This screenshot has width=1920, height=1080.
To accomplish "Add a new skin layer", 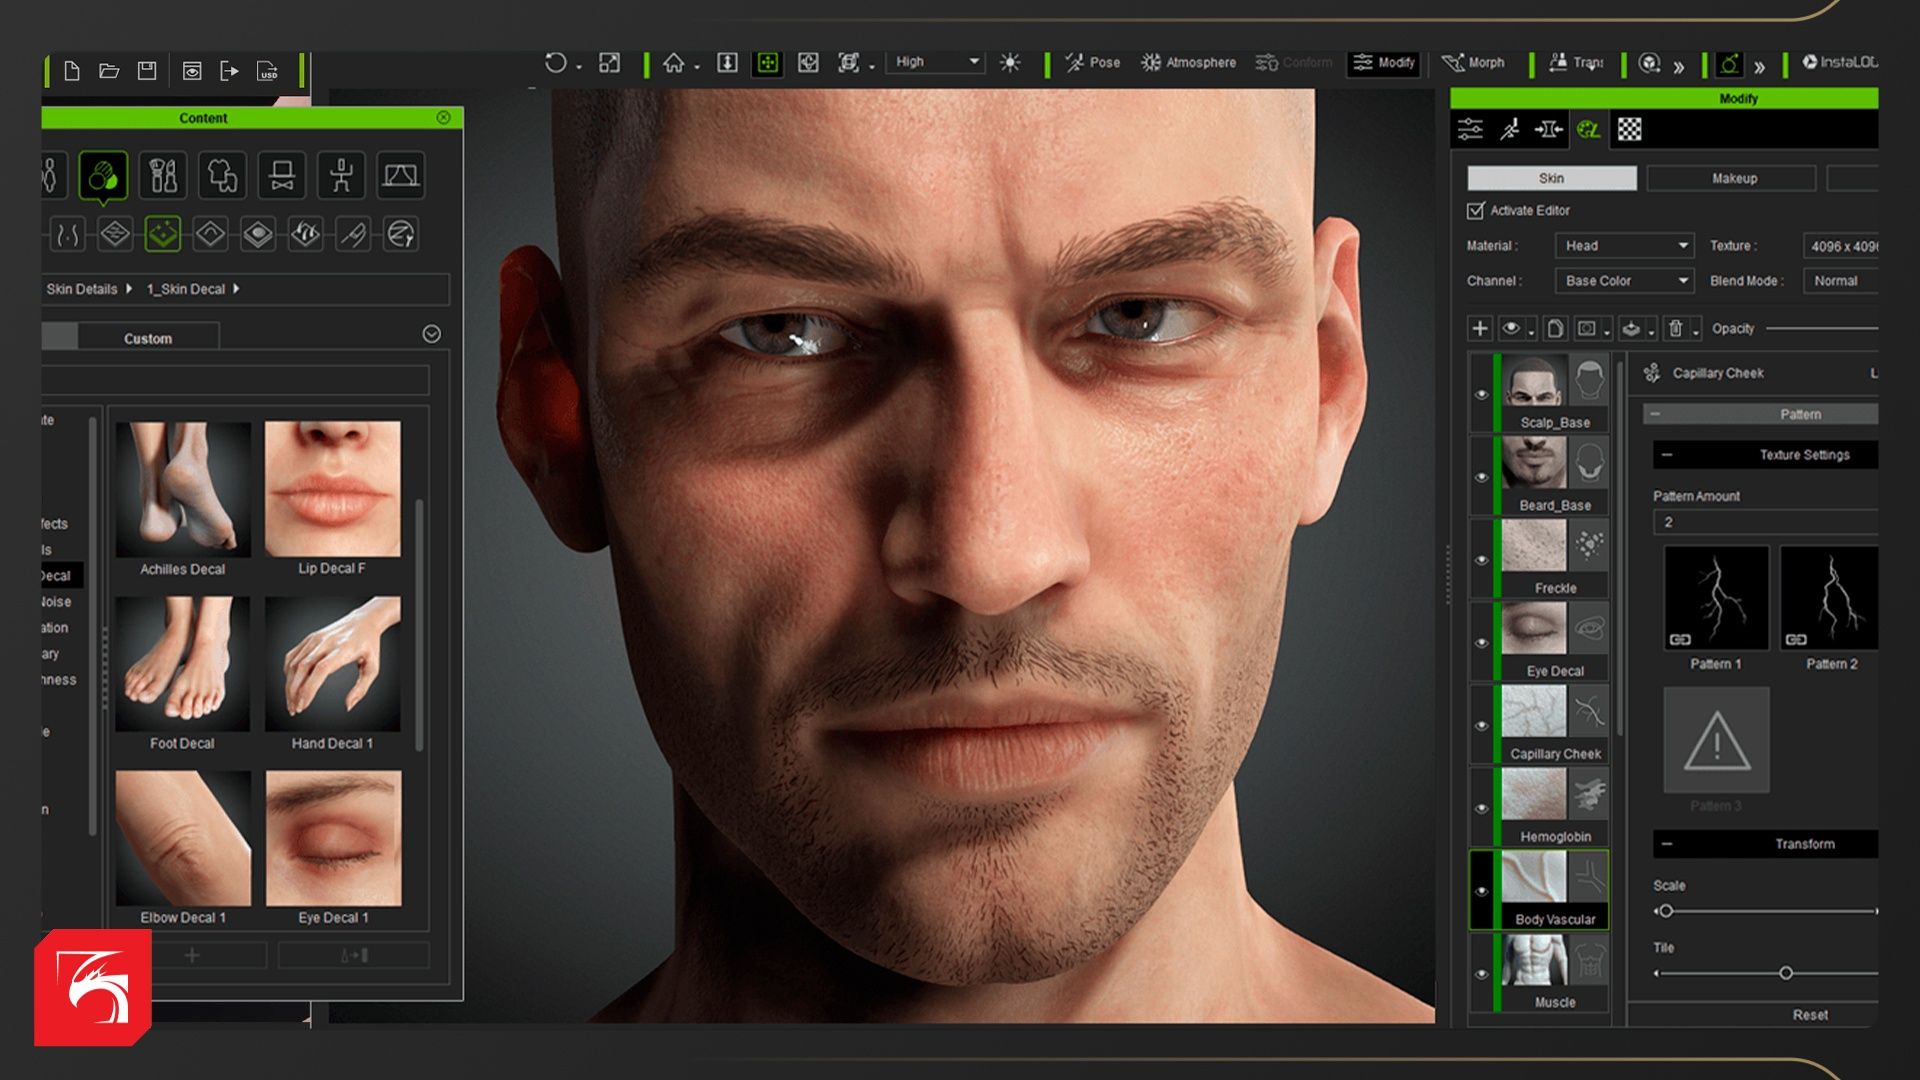I will 1480,328.
